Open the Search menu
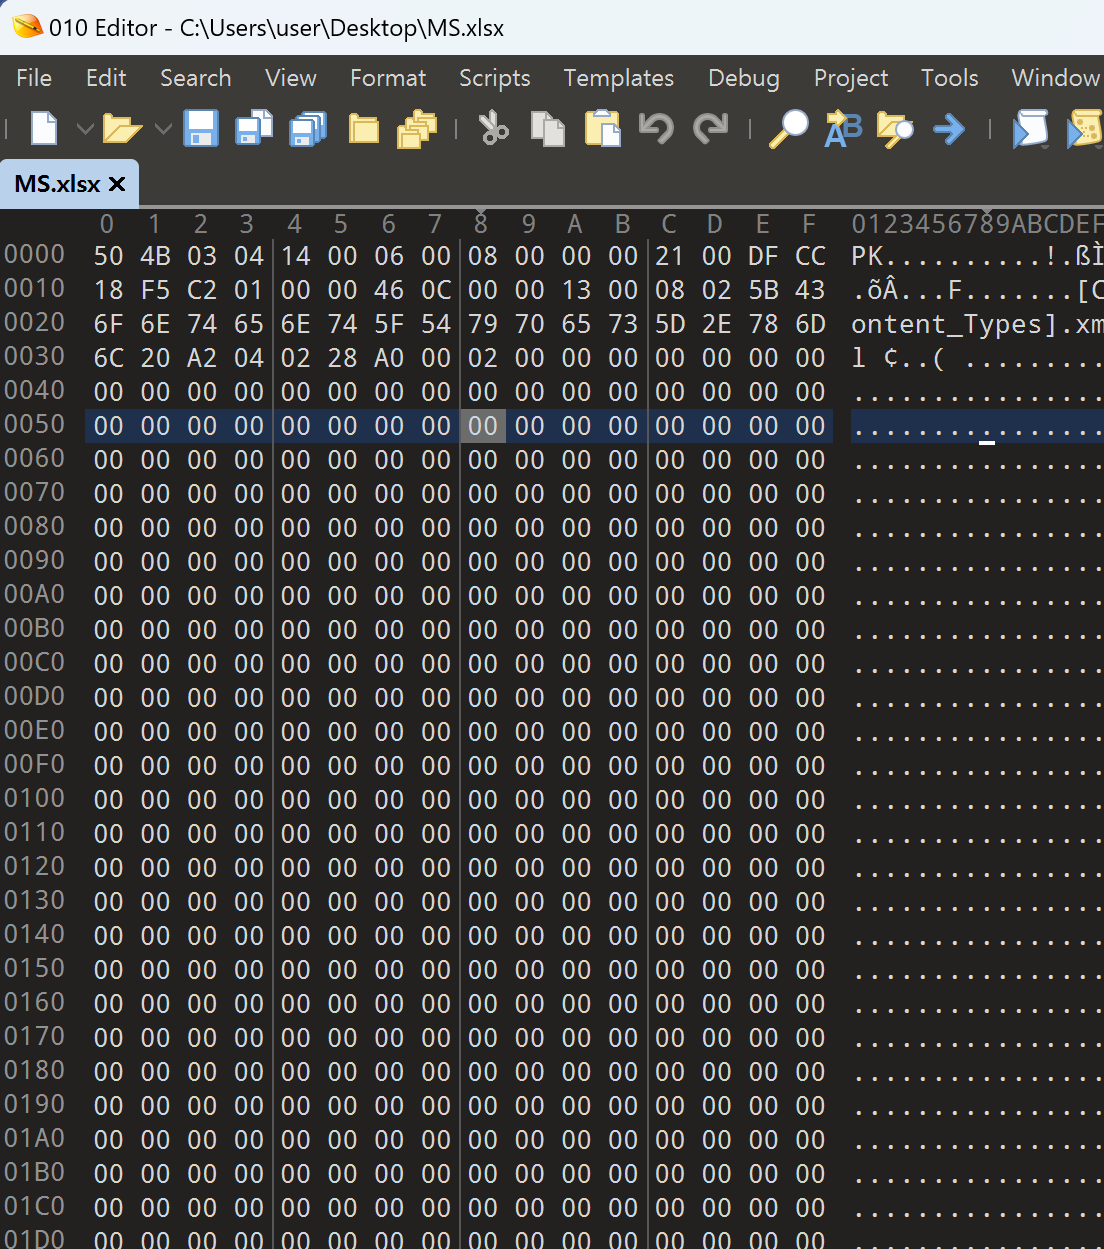1104x1249 pixels. (196, 78)
